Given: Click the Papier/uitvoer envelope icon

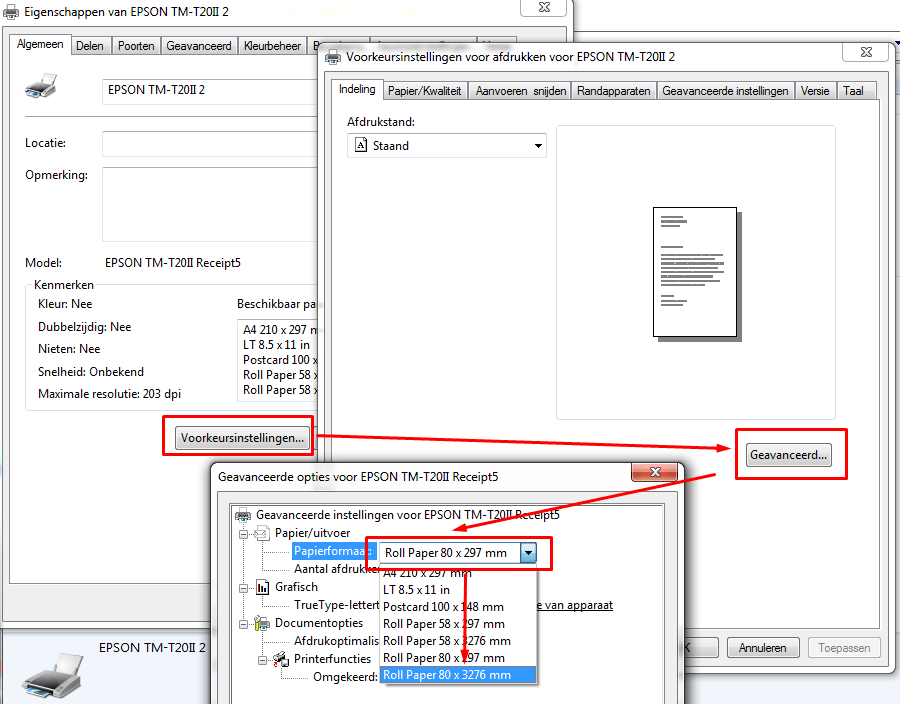Looking at the screenshot, I should pyautogui.click(x=263, y=533).
